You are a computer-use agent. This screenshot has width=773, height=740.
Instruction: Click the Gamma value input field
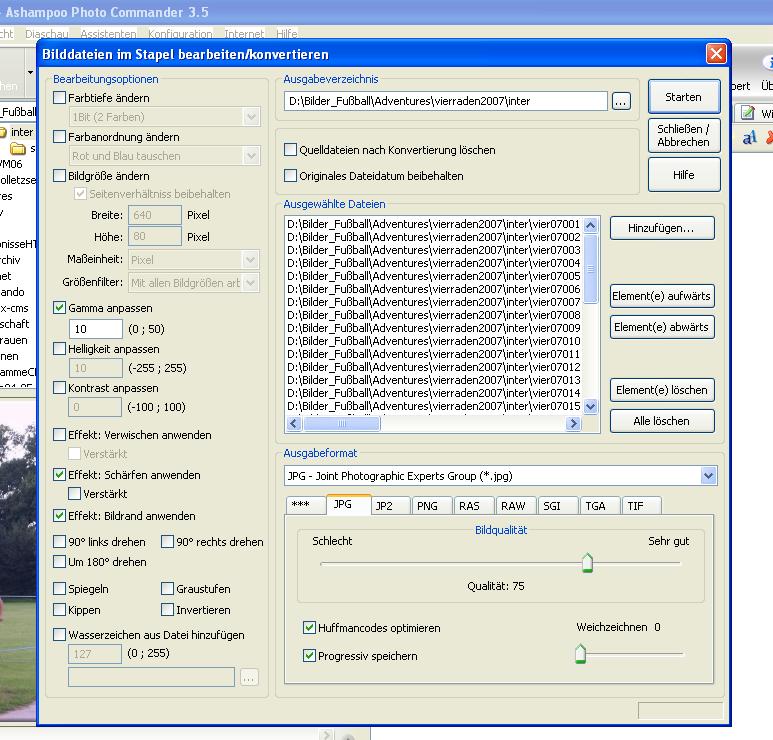(x=95, y=329)
